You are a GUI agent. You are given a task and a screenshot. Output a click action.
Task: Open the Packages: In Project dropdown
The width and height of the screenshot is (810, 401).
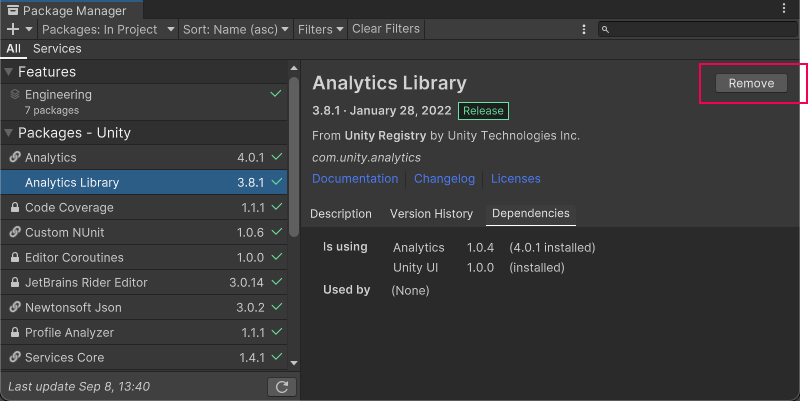click(107, 30)
